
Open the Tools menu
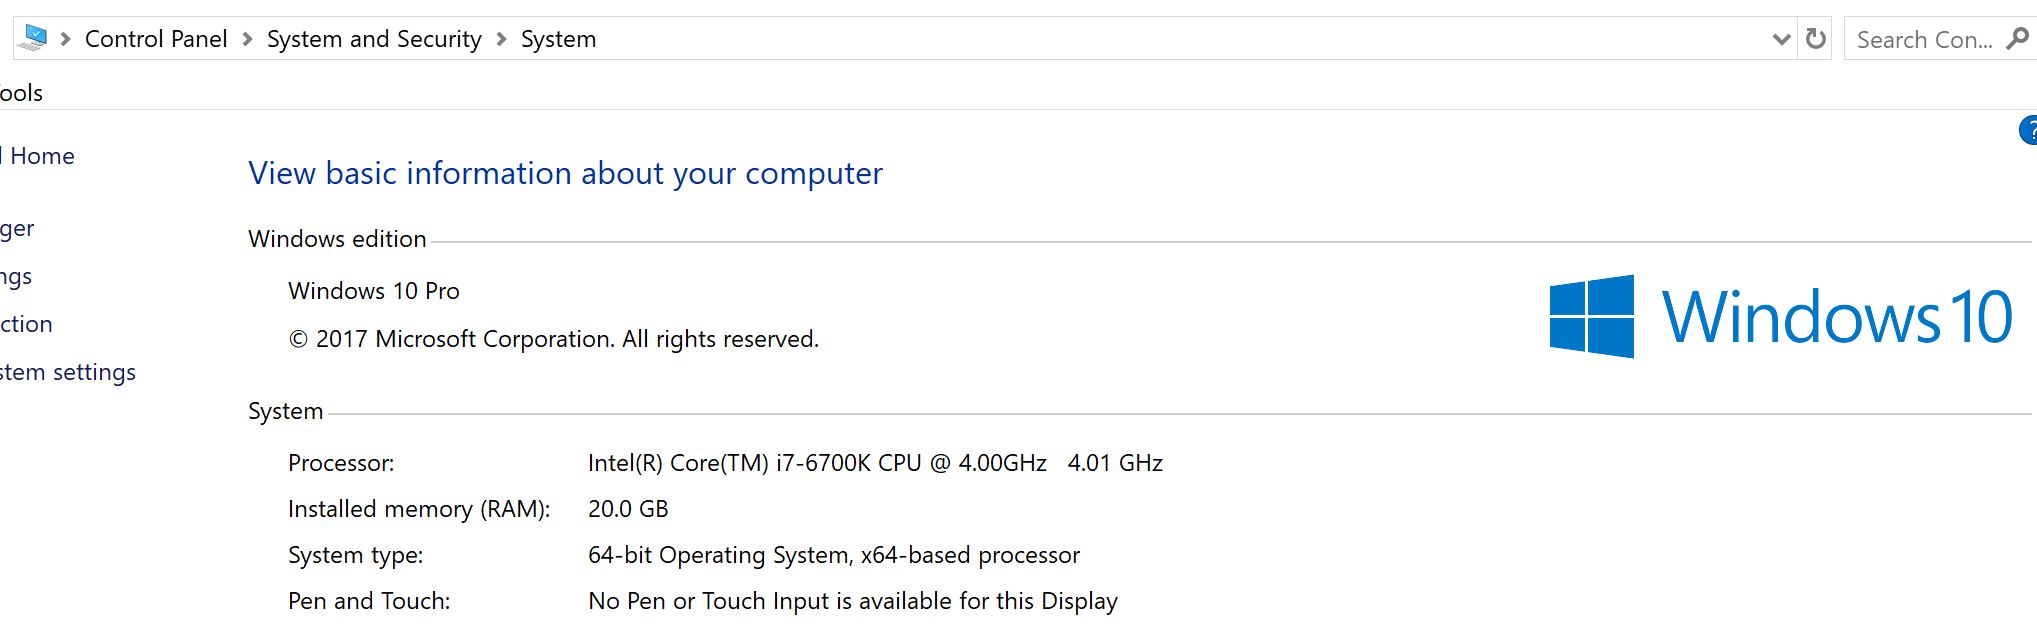click(22, 91)
